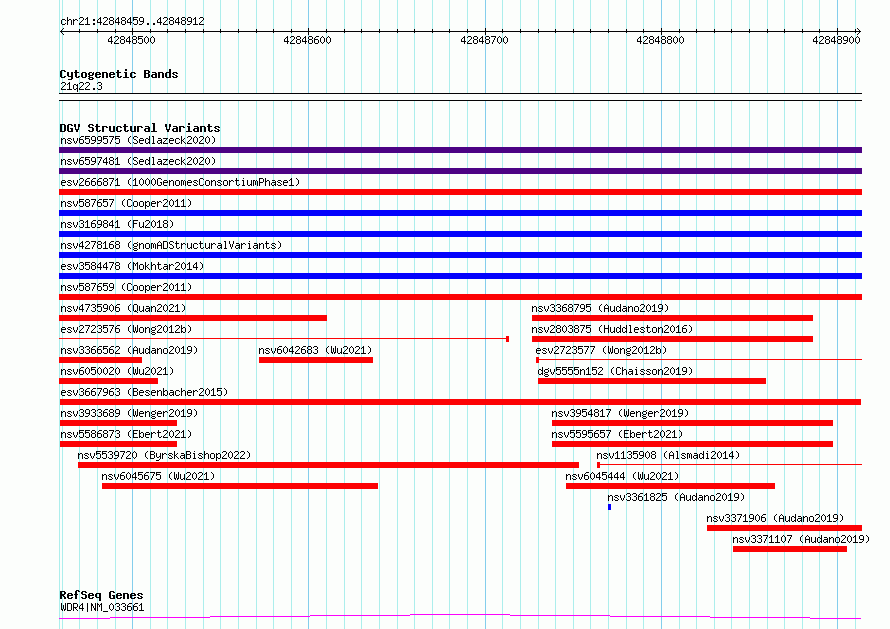Screen dimensions: 890x629
Task: Click the nsv6597481 (Sedlazeck2020) variant label
Action: pos(138,161)
